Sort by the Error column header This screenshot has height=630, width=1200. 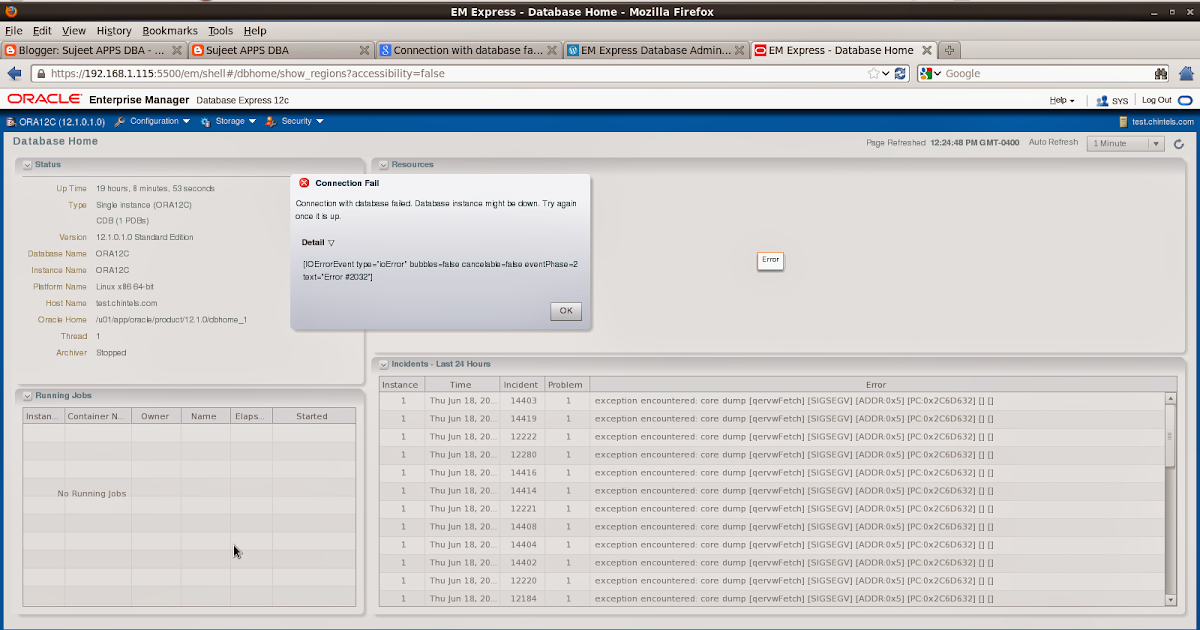[876, 384]
